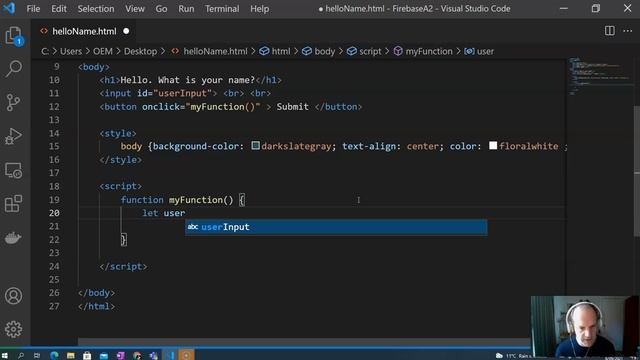Open the Remote Explorer view
640x360 pixels.
point(13,170)
